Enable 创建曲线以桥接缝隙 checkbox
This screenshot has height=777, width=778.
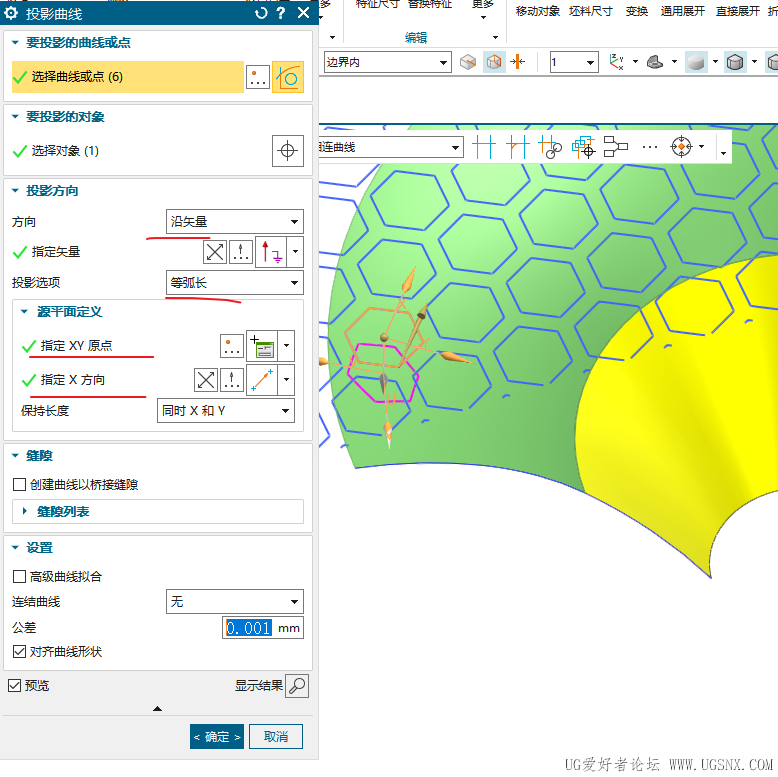(x=19, y=484)
